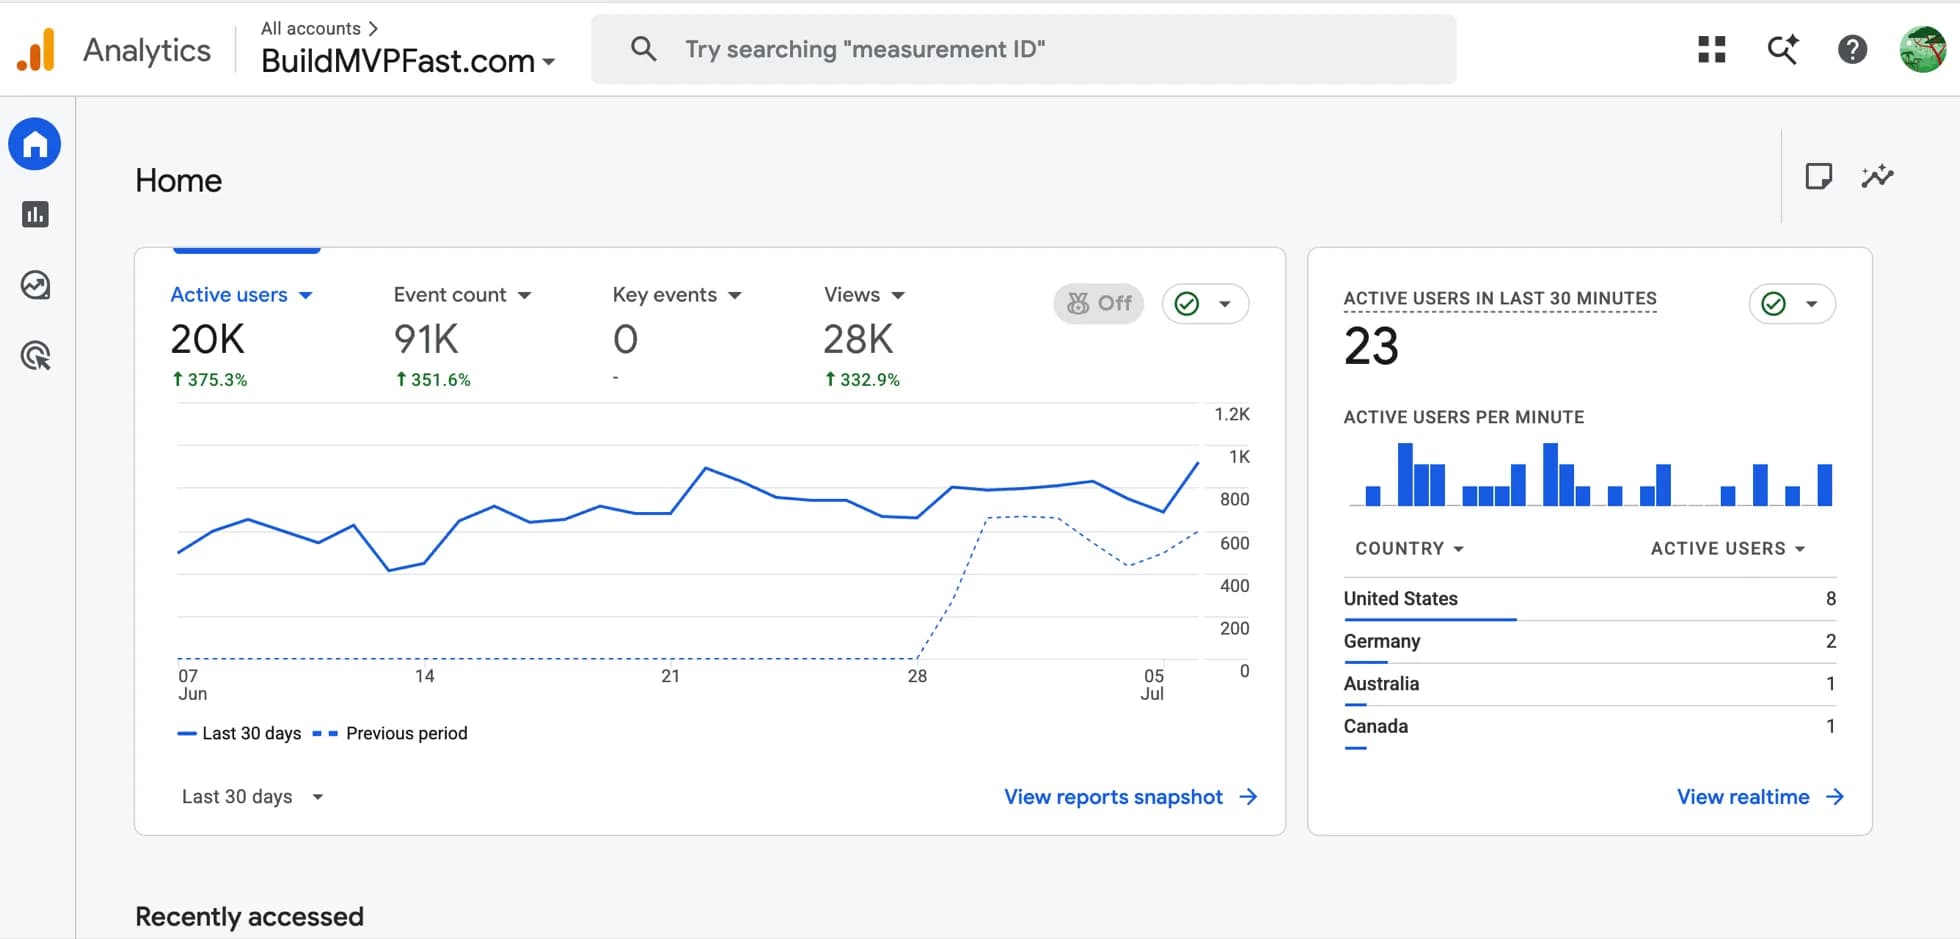Click the Previous period legend entry

[390, 733]
